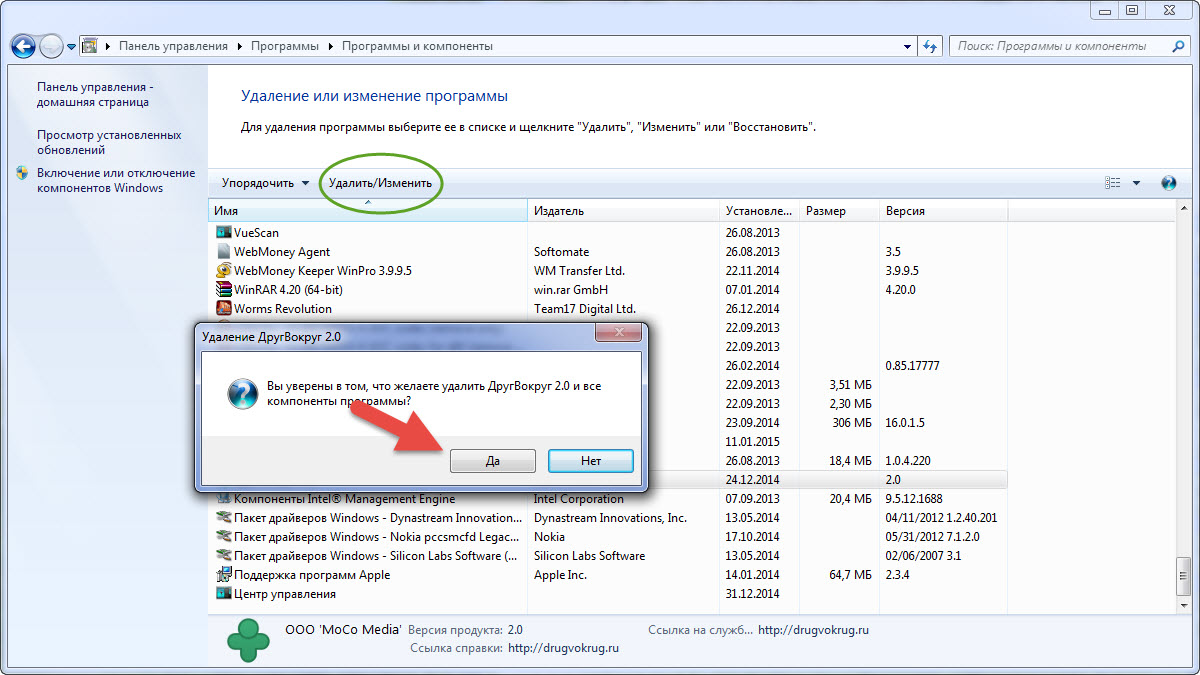Click publisher 'Team17 Digital Ltd.' cell
1200x675 pixels.
tap(585, 309)
